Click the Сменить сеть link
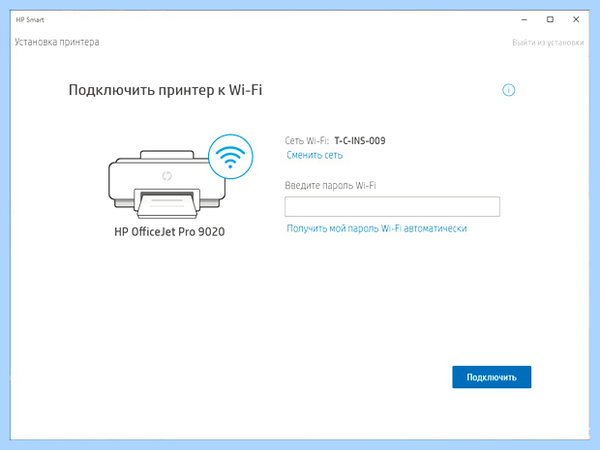Viewport: 600px width, 450px height. (x=315, y=155)
